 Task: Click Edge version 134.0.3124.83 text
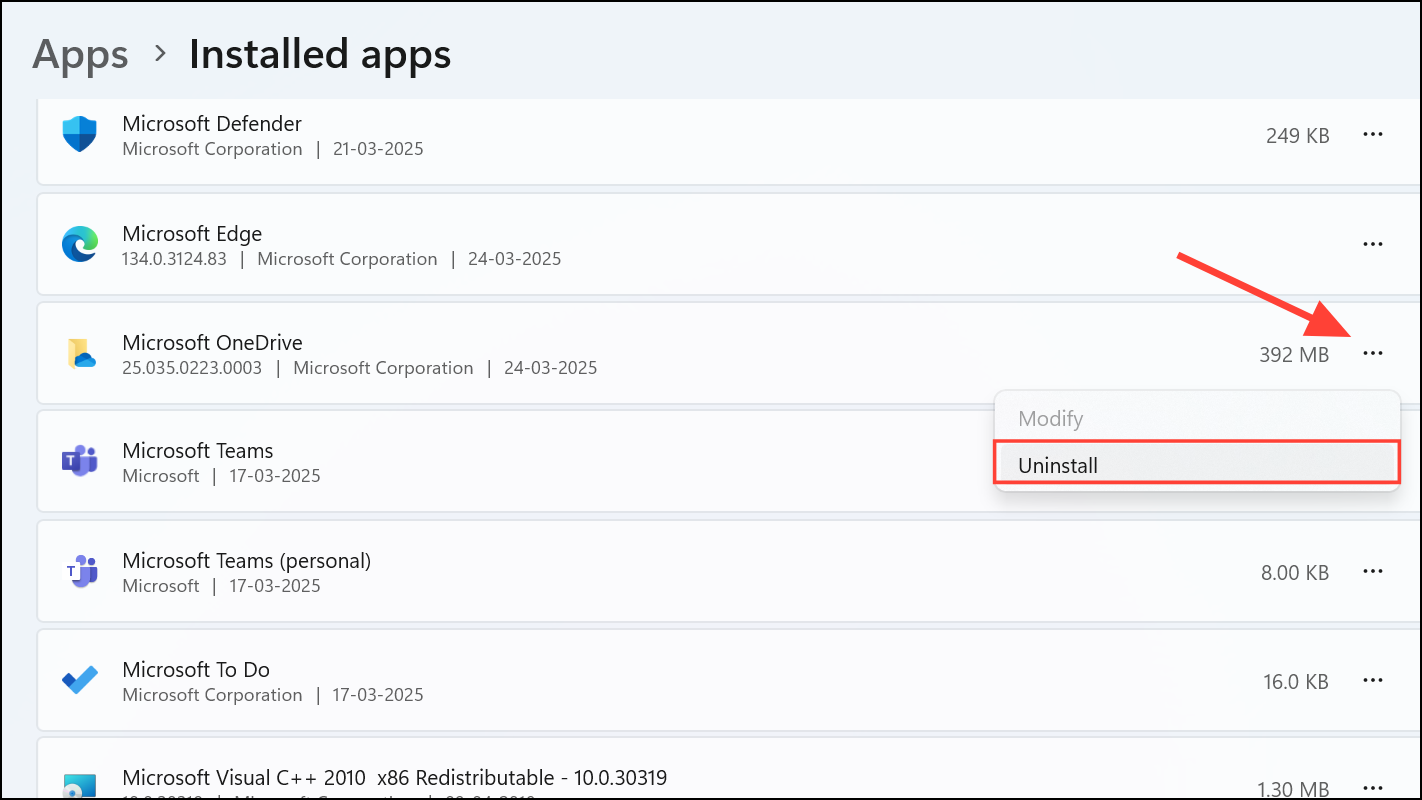pos(175,259)
